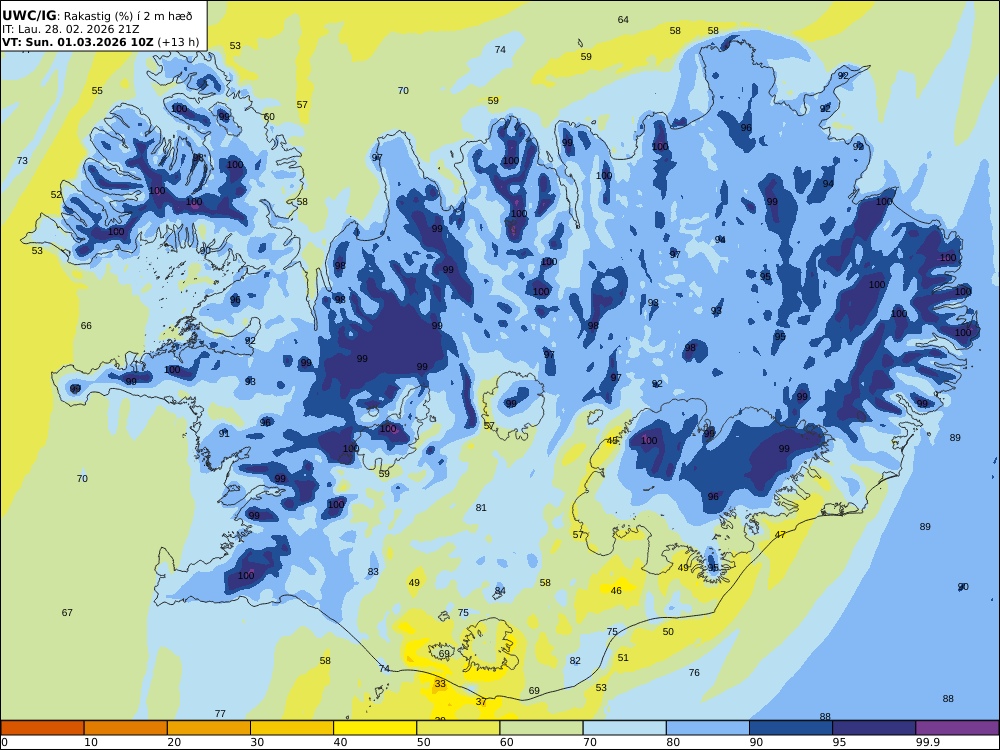Image resolution: width=1000 pixels, height=750 pixels.
Task: Select the low humidity value 33
Action: pyautogui.click(x=440, y=684)
